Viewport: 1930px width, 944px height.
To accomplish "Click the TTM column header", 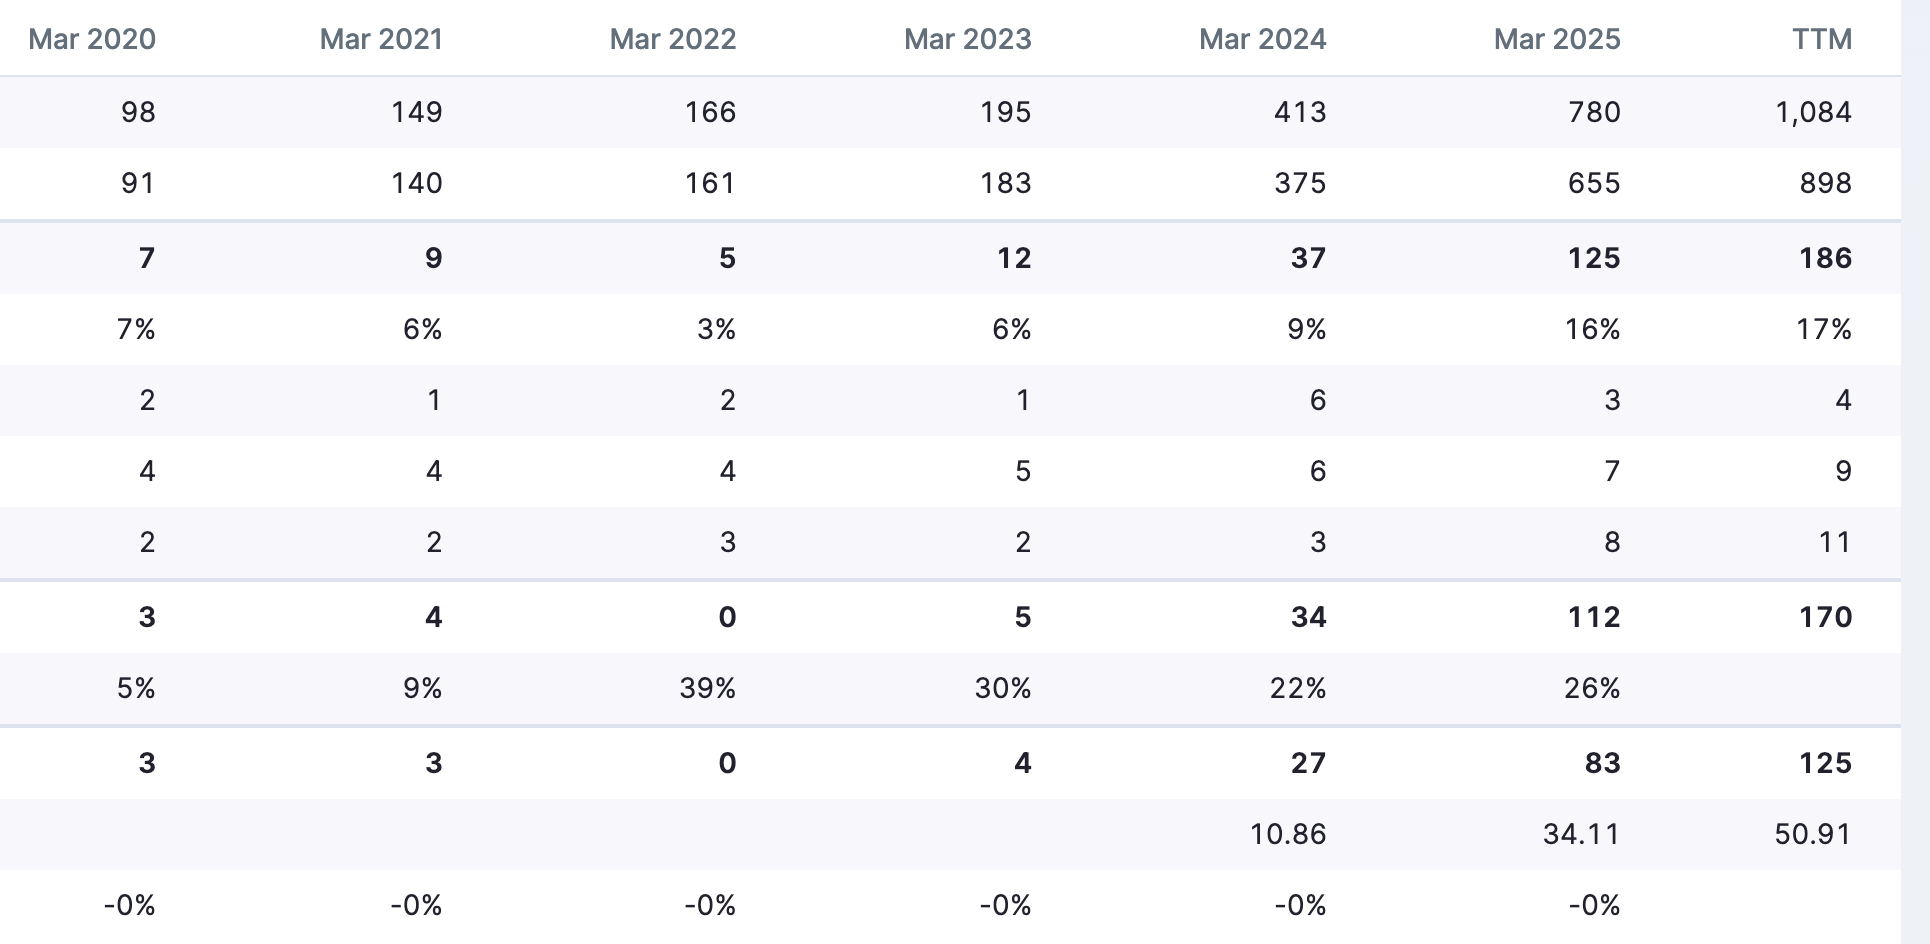I will [1822, 39].
